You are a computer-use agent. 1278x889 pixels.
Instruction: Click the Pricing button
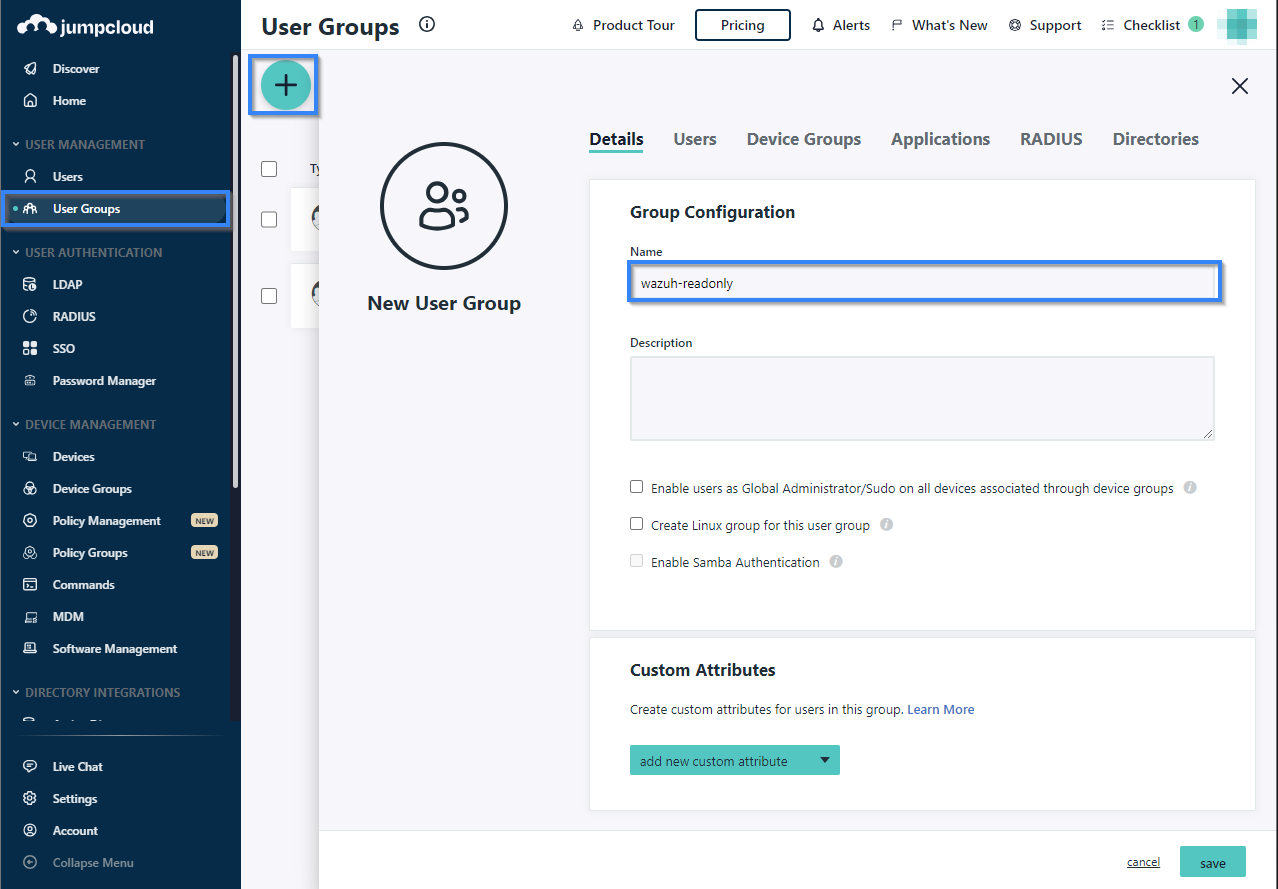743,25
